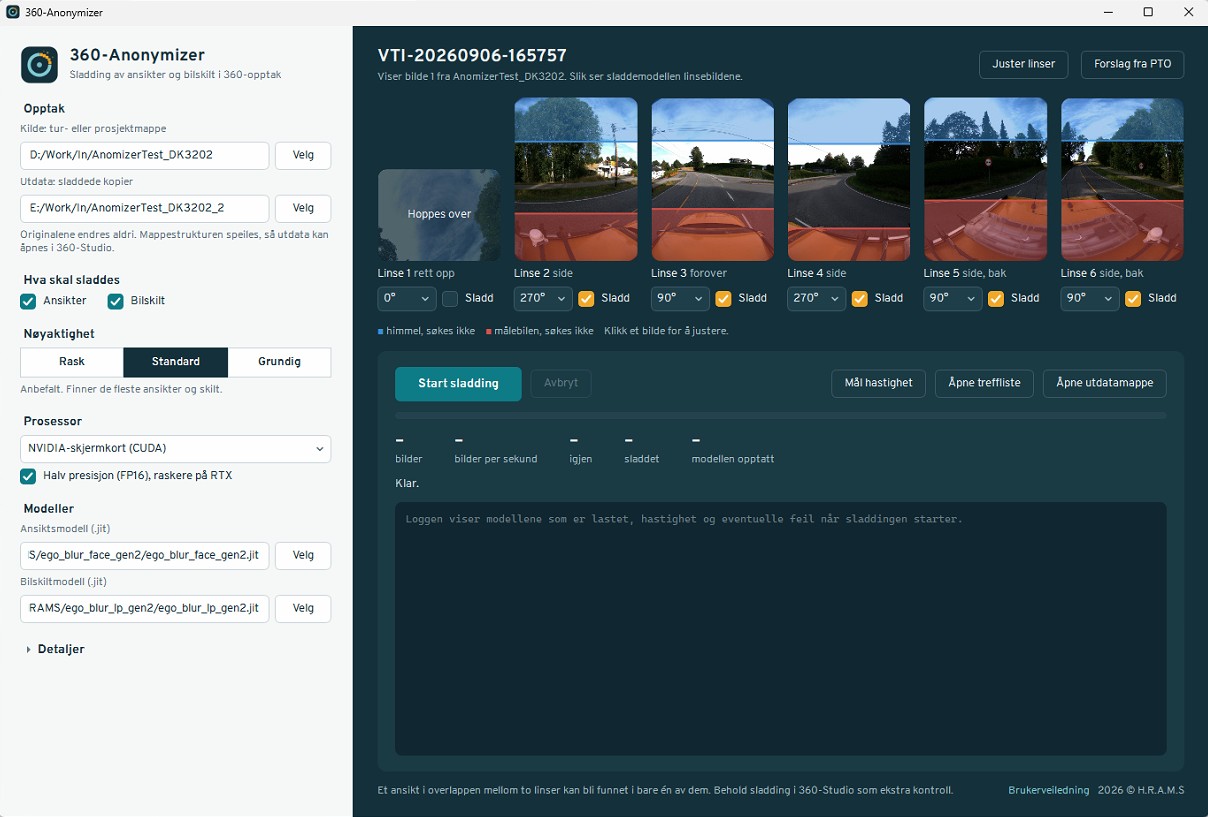Viewport: 1208px width, 817px height.
Task: Open the rotation dropdown for Linse 2
Action: 543,298
